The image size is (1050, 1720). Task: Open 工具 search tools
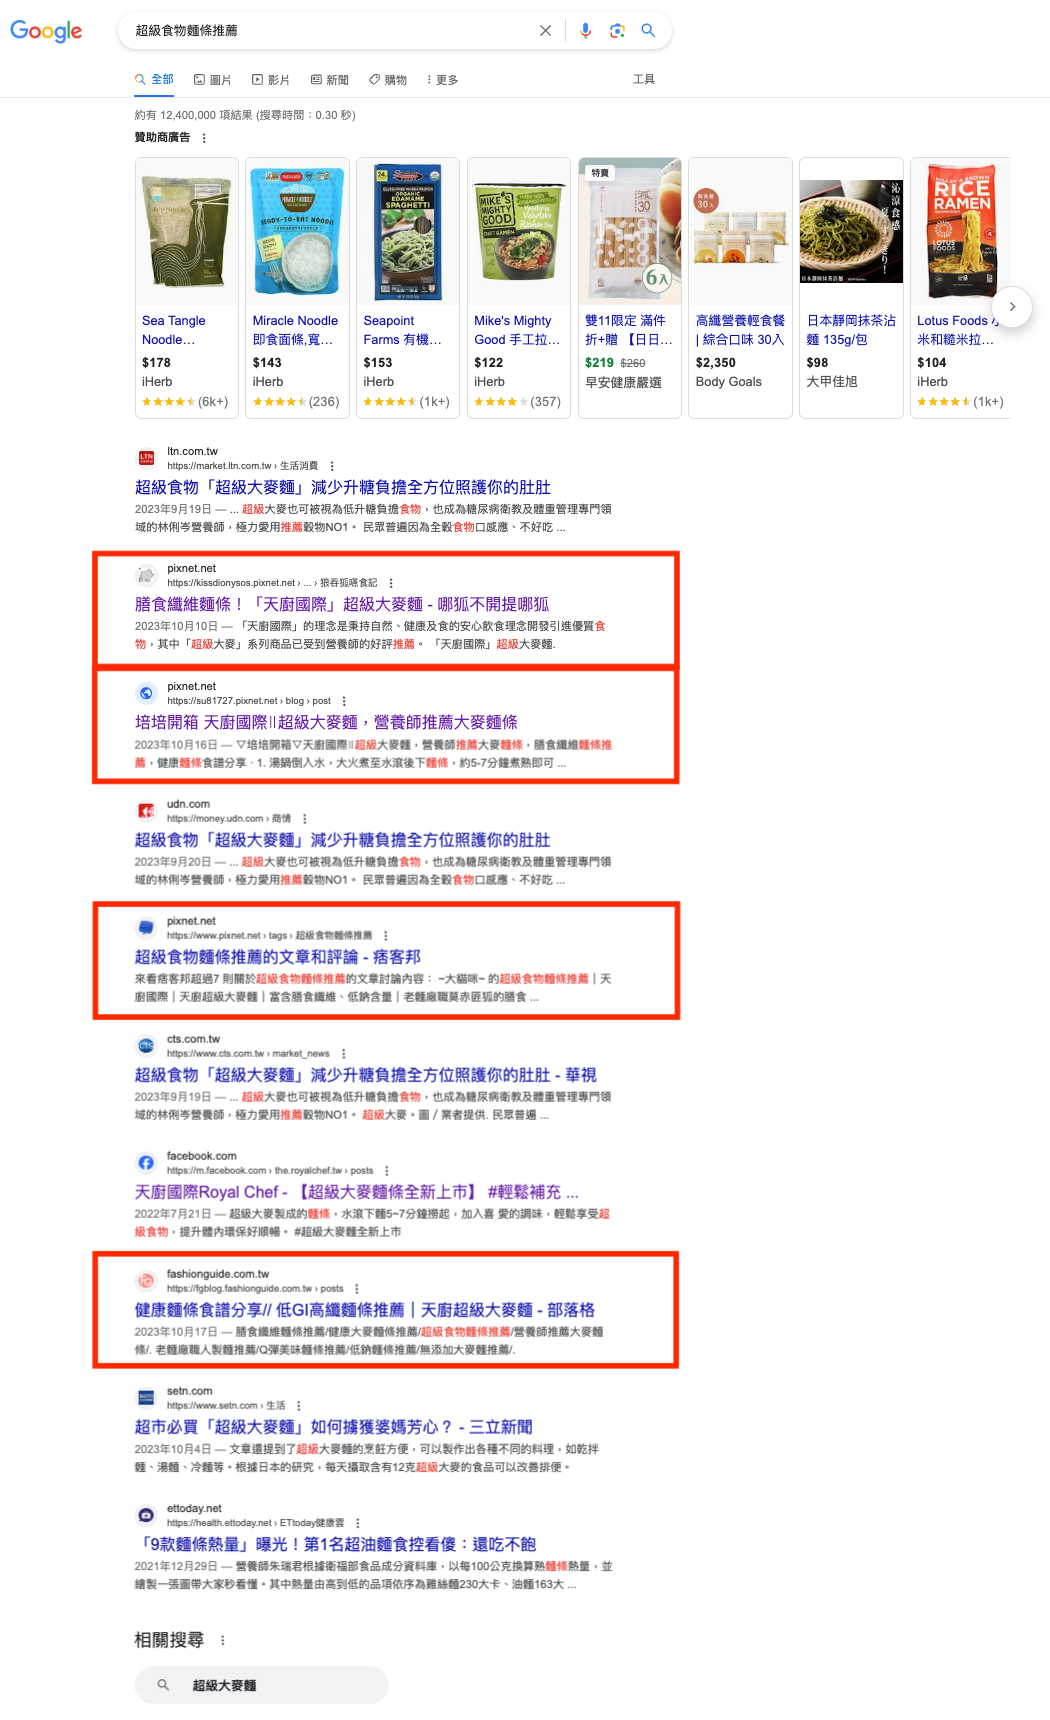pyautogui.click(x=644, y=79)
